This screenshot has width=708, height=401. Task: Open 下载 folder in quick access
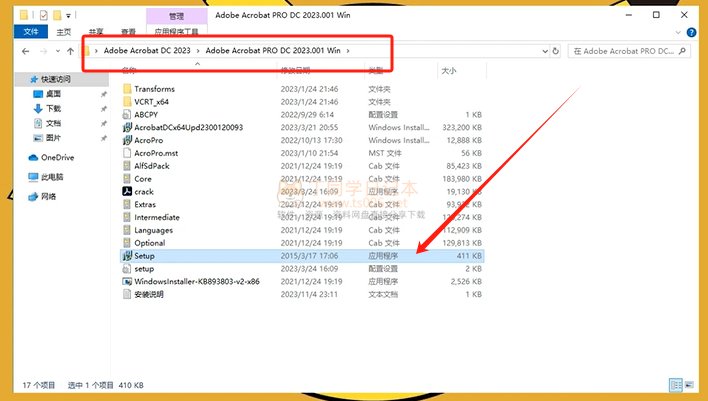(53, 108)
